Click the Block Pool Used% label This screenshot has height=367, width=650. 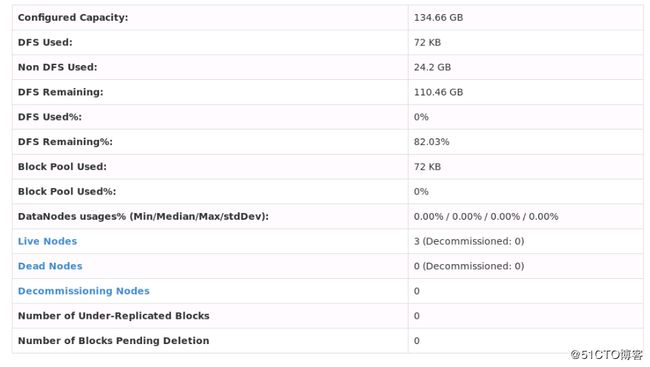coord(67,192)
